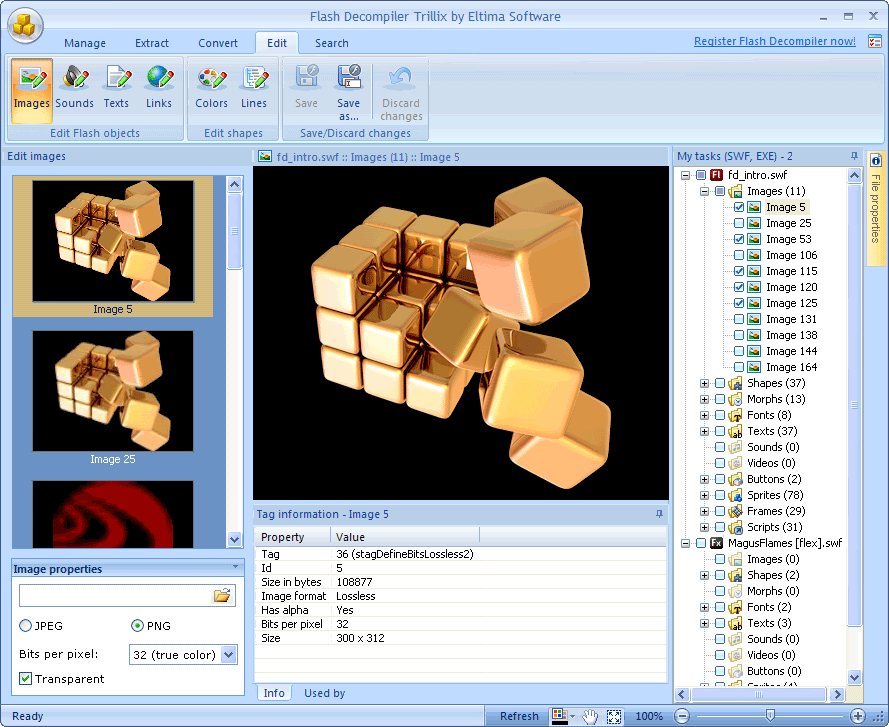Click the Save as icon
Image resolution: width=889 pixels, height=727 pixels.
(x=349, y=92)
